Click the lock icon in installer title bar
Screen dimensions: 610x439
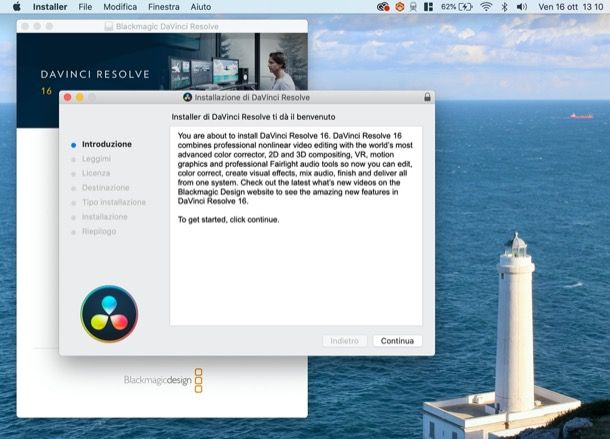pos(427,97)
